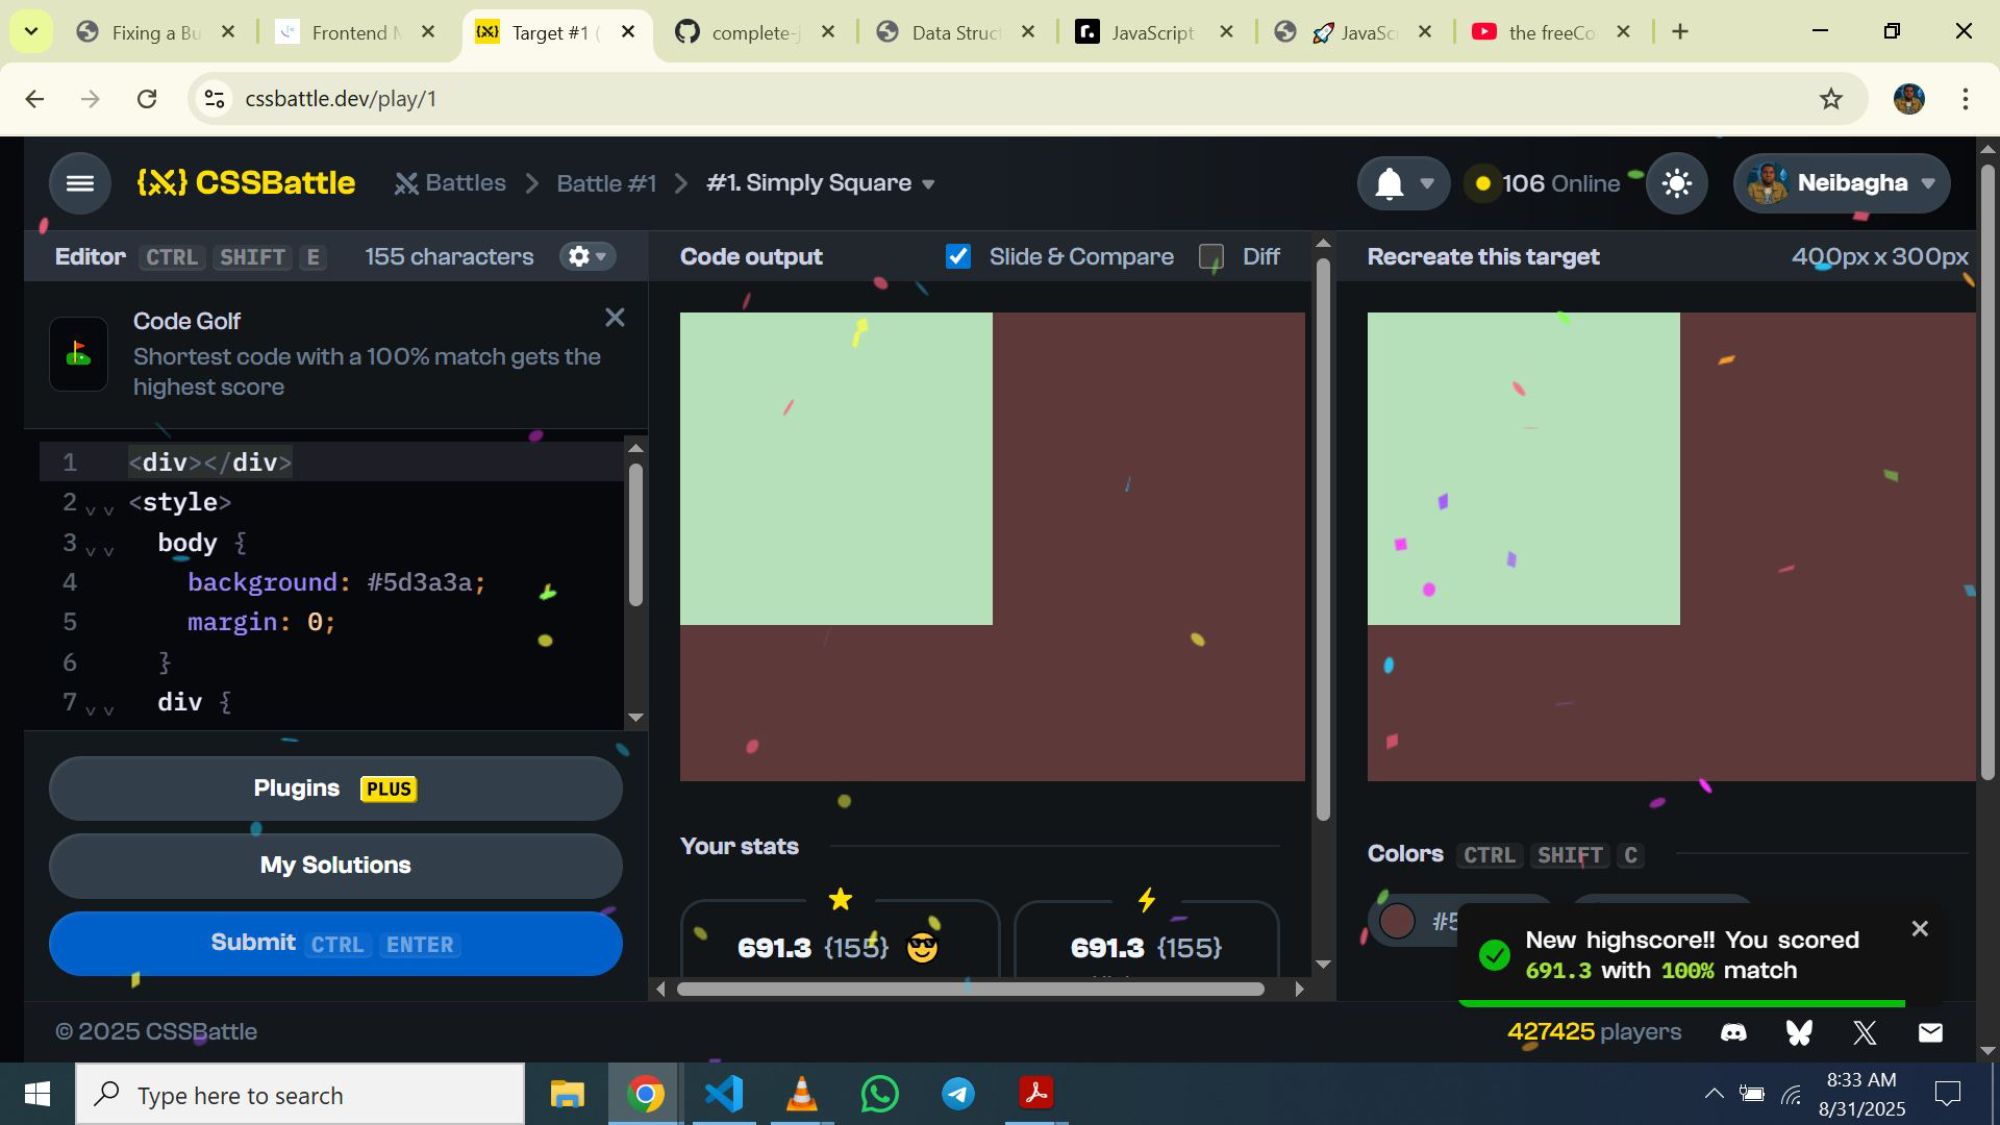Open the X social icon
2000x1125 pixels.
click(1864, 1032)
